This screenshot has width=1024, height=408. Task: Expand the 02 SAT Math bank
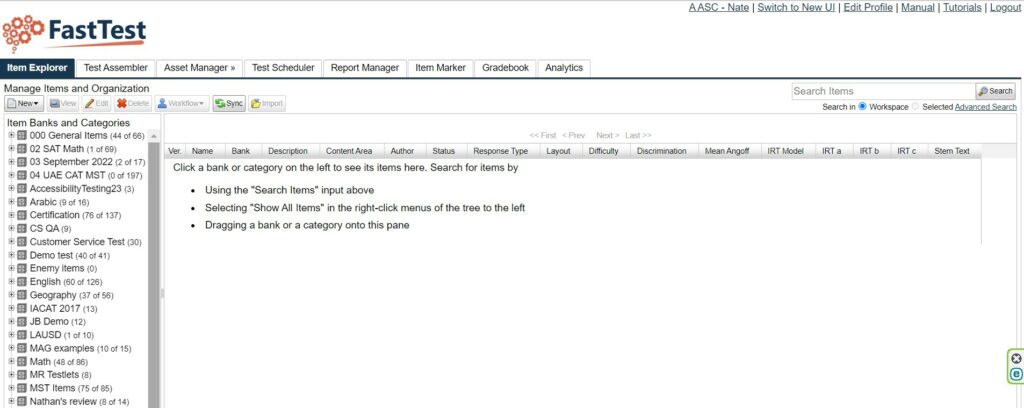[11, 149]
